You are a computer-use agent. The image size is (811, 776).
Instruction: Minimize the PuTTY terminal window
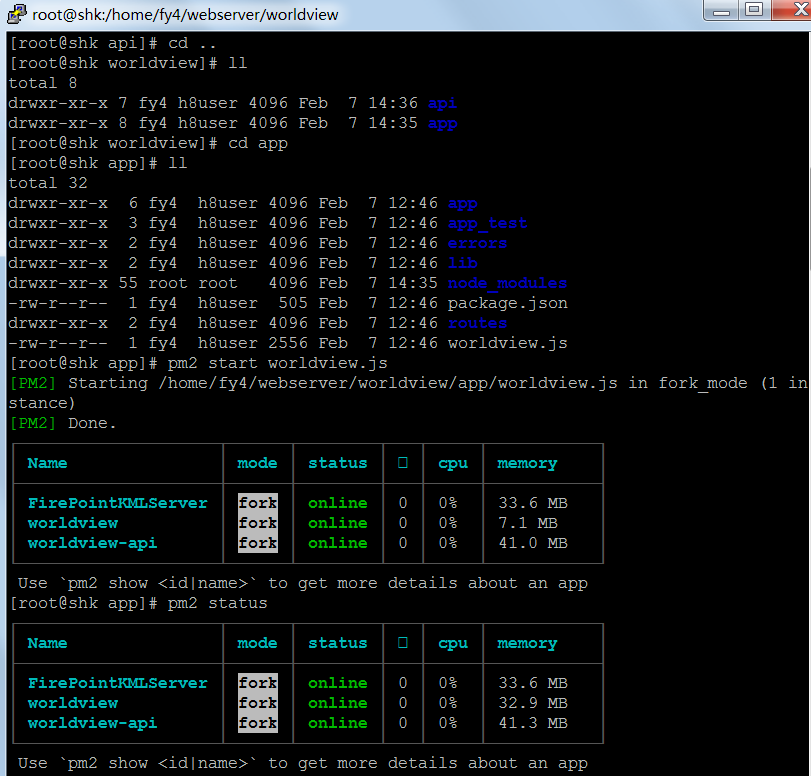[x=721, y=10]
